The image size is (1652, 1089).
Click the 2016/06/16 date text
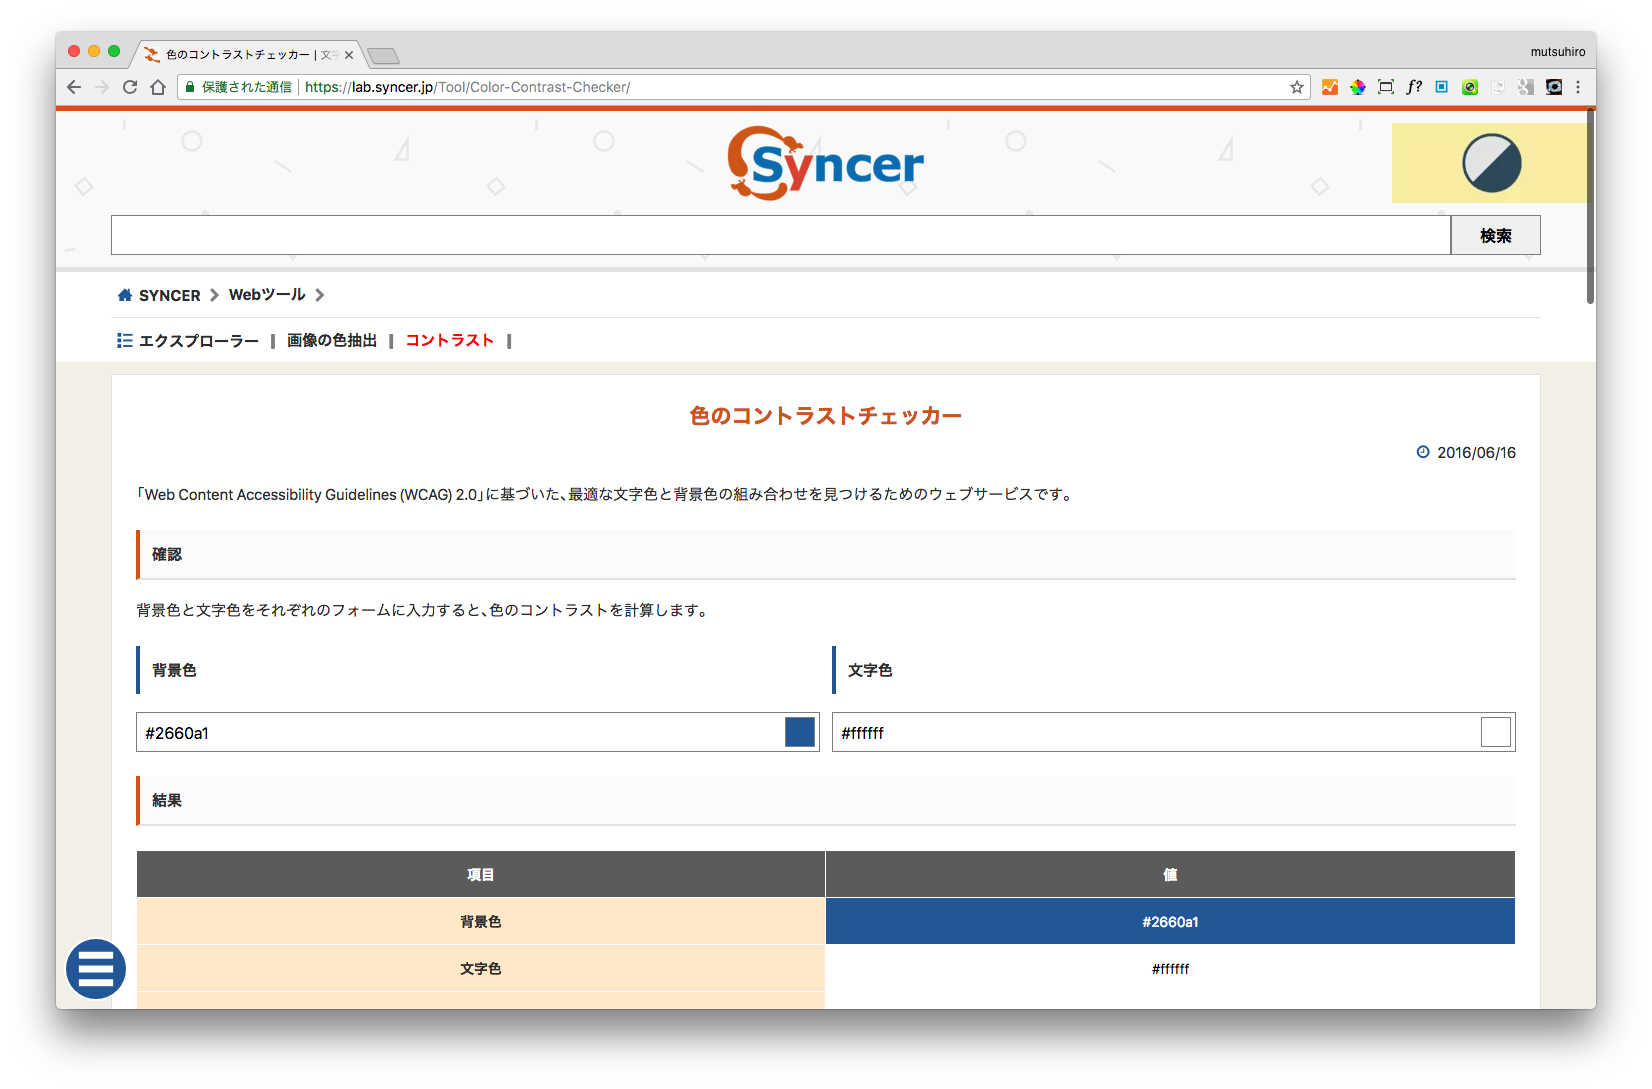[1477, 452]
